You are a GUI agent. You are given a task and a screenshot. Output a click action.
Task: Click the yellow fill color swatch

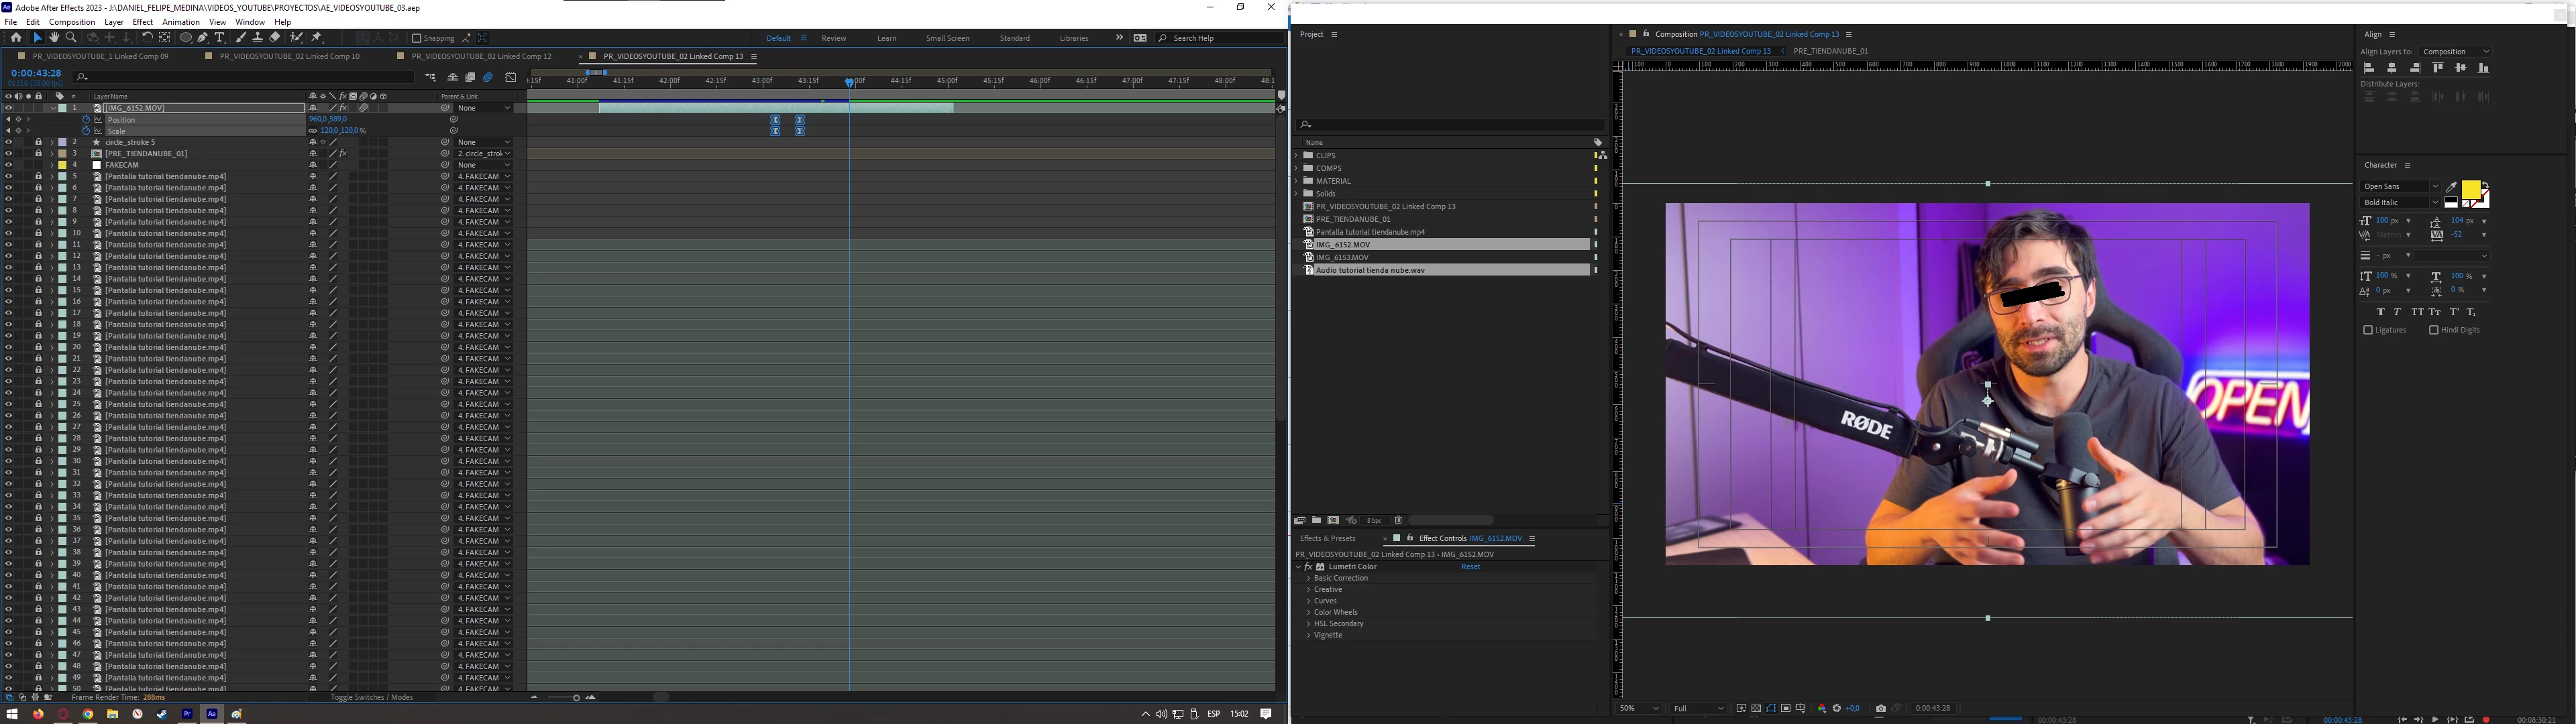coord(2470,189)
